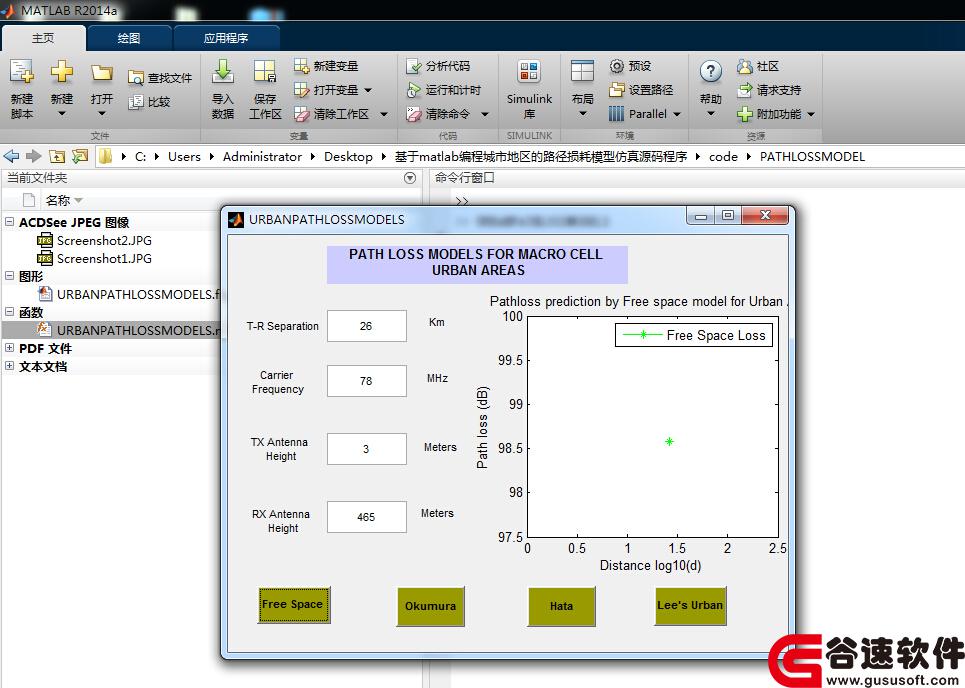
Task: Collapse the 图形 group
Action: click(x=9, y=276)
